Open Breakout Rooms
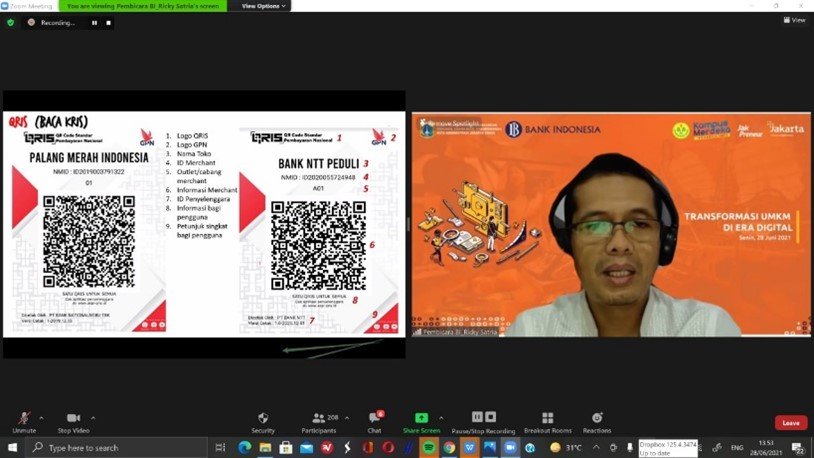 pos(548,422)
